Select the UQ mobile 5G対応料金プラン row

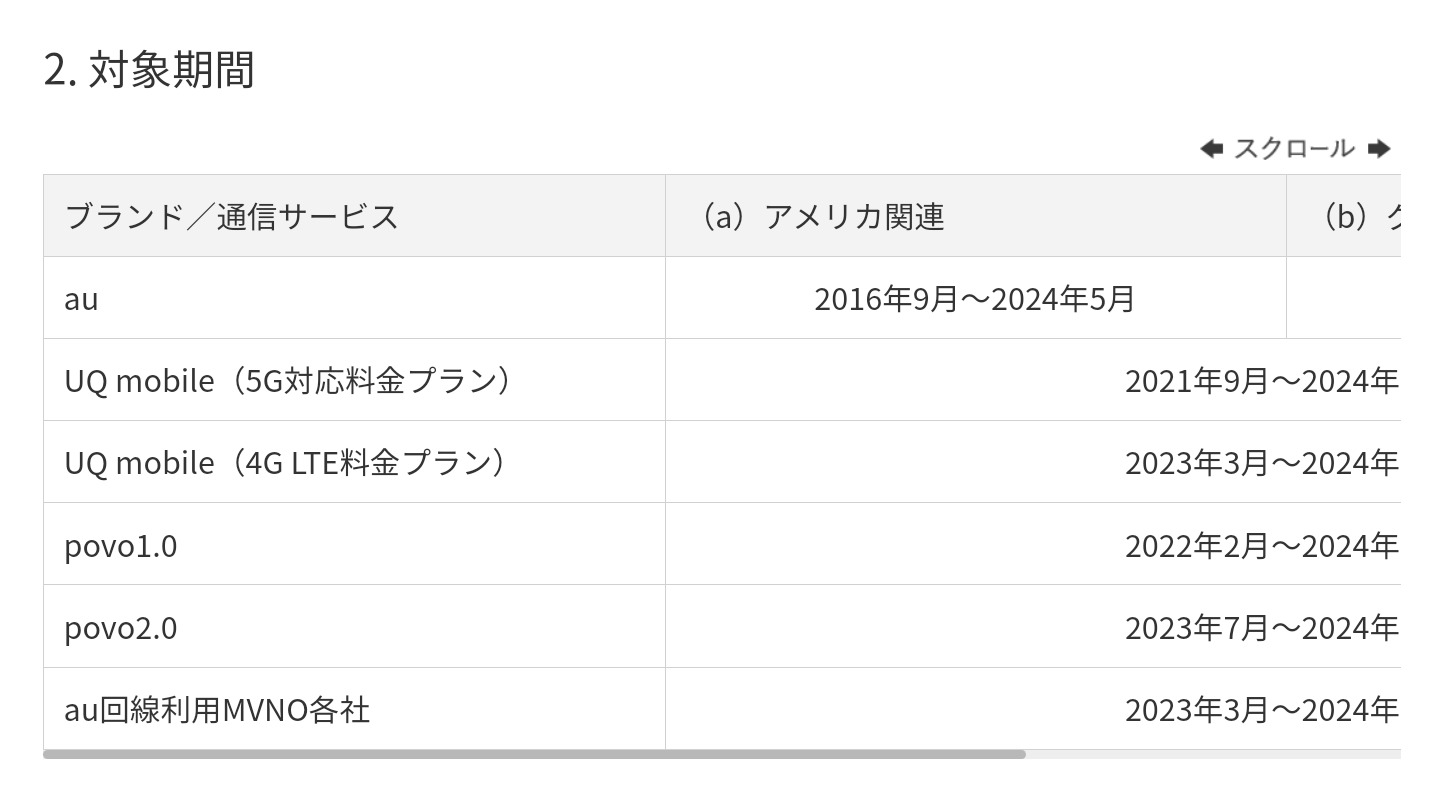[x=288, y=381]
